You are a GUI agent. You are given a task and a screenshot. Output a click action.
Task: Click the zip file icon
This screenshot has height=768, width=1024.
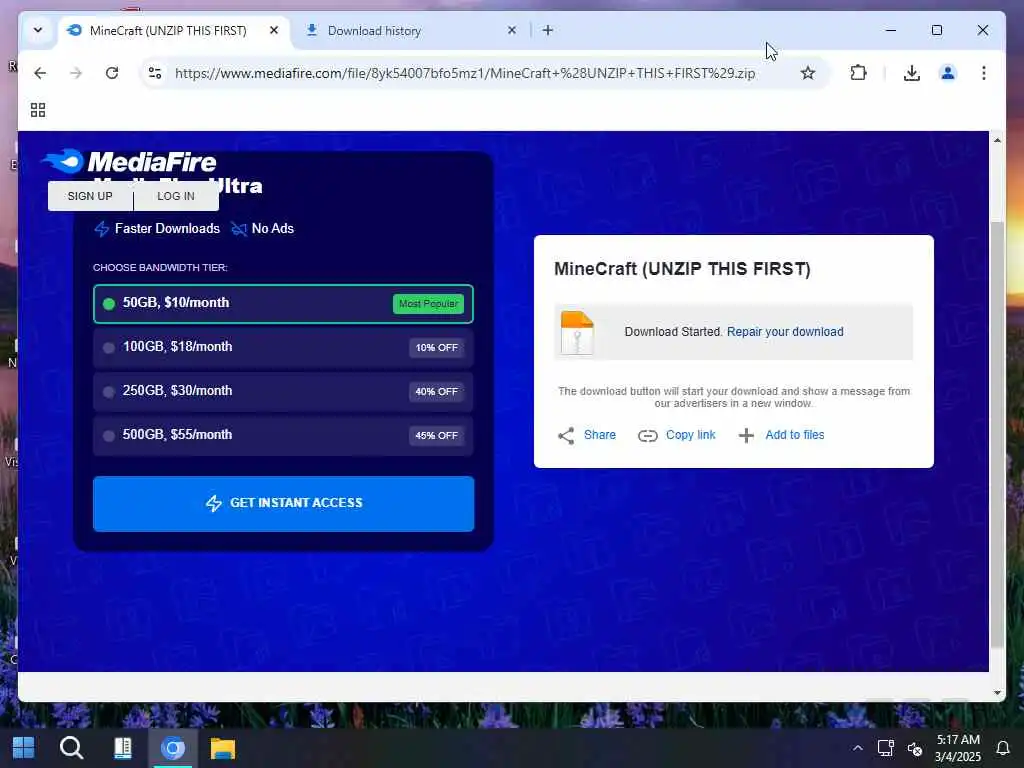point(577,332)
